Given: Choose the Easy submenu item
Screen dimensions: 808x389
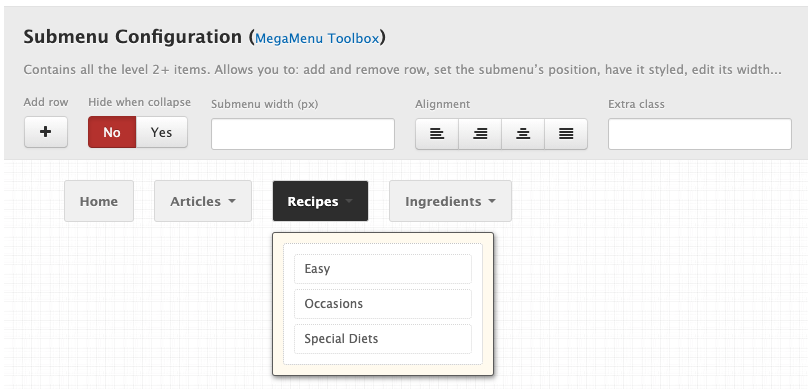Looking at the screenshot, I should pyautogui.click(x=383, y=268).
